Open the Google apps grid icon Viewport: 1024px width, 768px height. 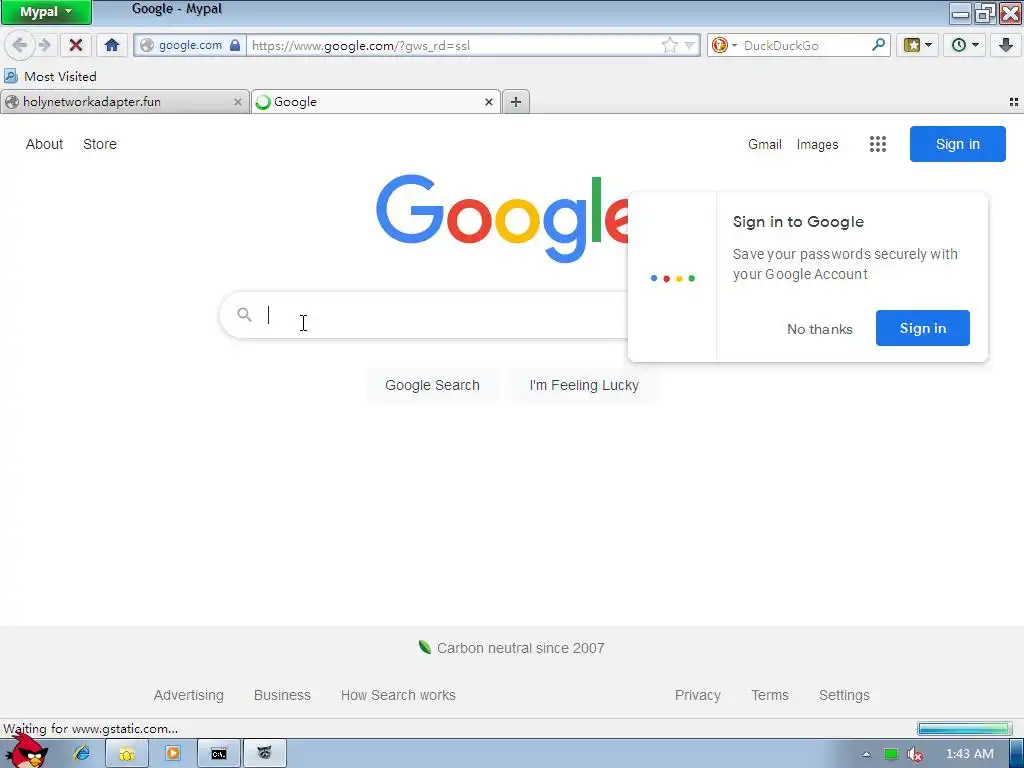[x=878, y=144]
